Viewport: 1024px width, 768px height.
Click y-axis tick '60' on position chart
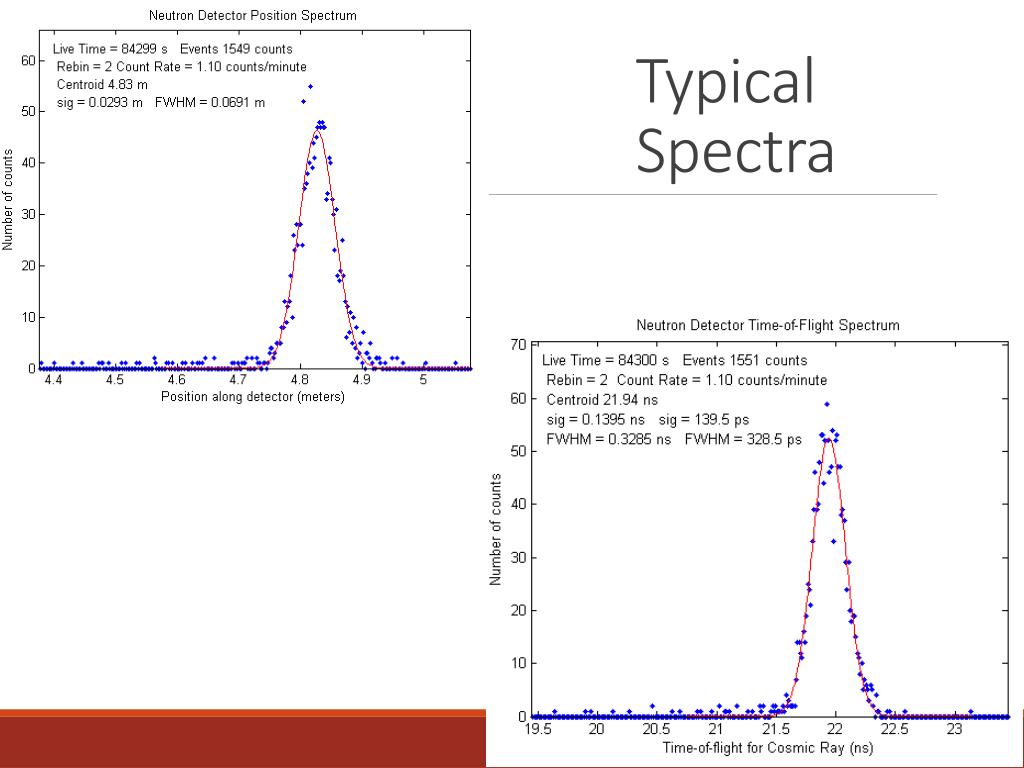point(28,60)
